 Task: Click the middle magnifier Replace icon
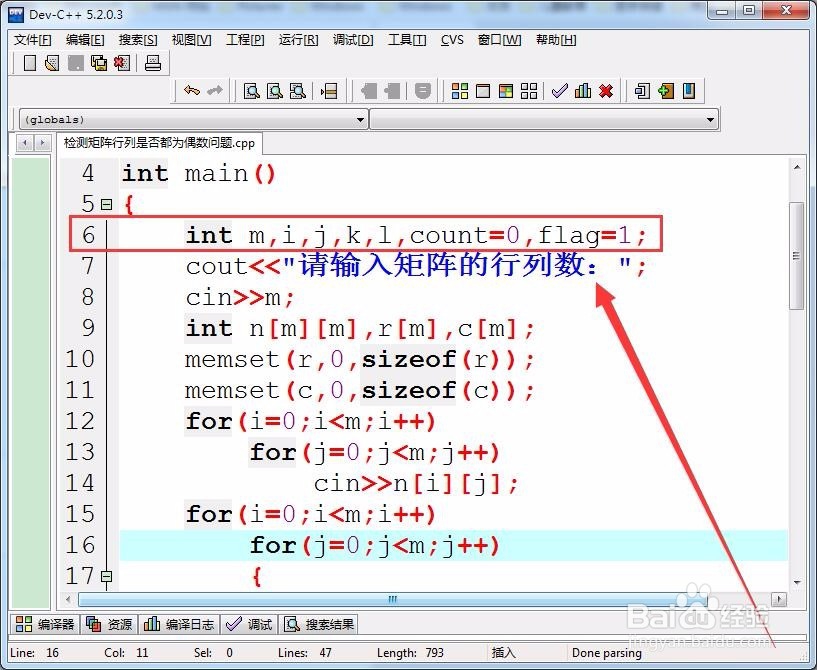[x=275, y=91]
